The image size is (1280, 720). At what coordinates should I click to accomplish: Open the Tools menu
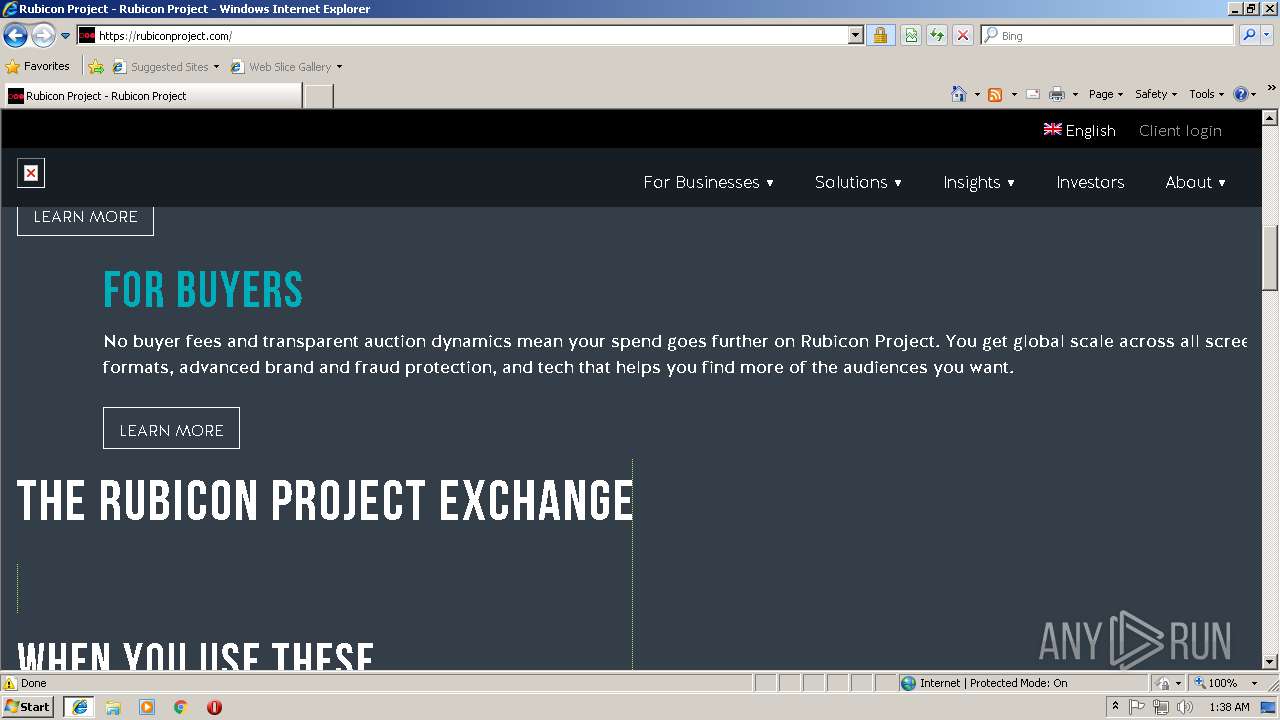pyautogui.click(x=1206, y=94)
